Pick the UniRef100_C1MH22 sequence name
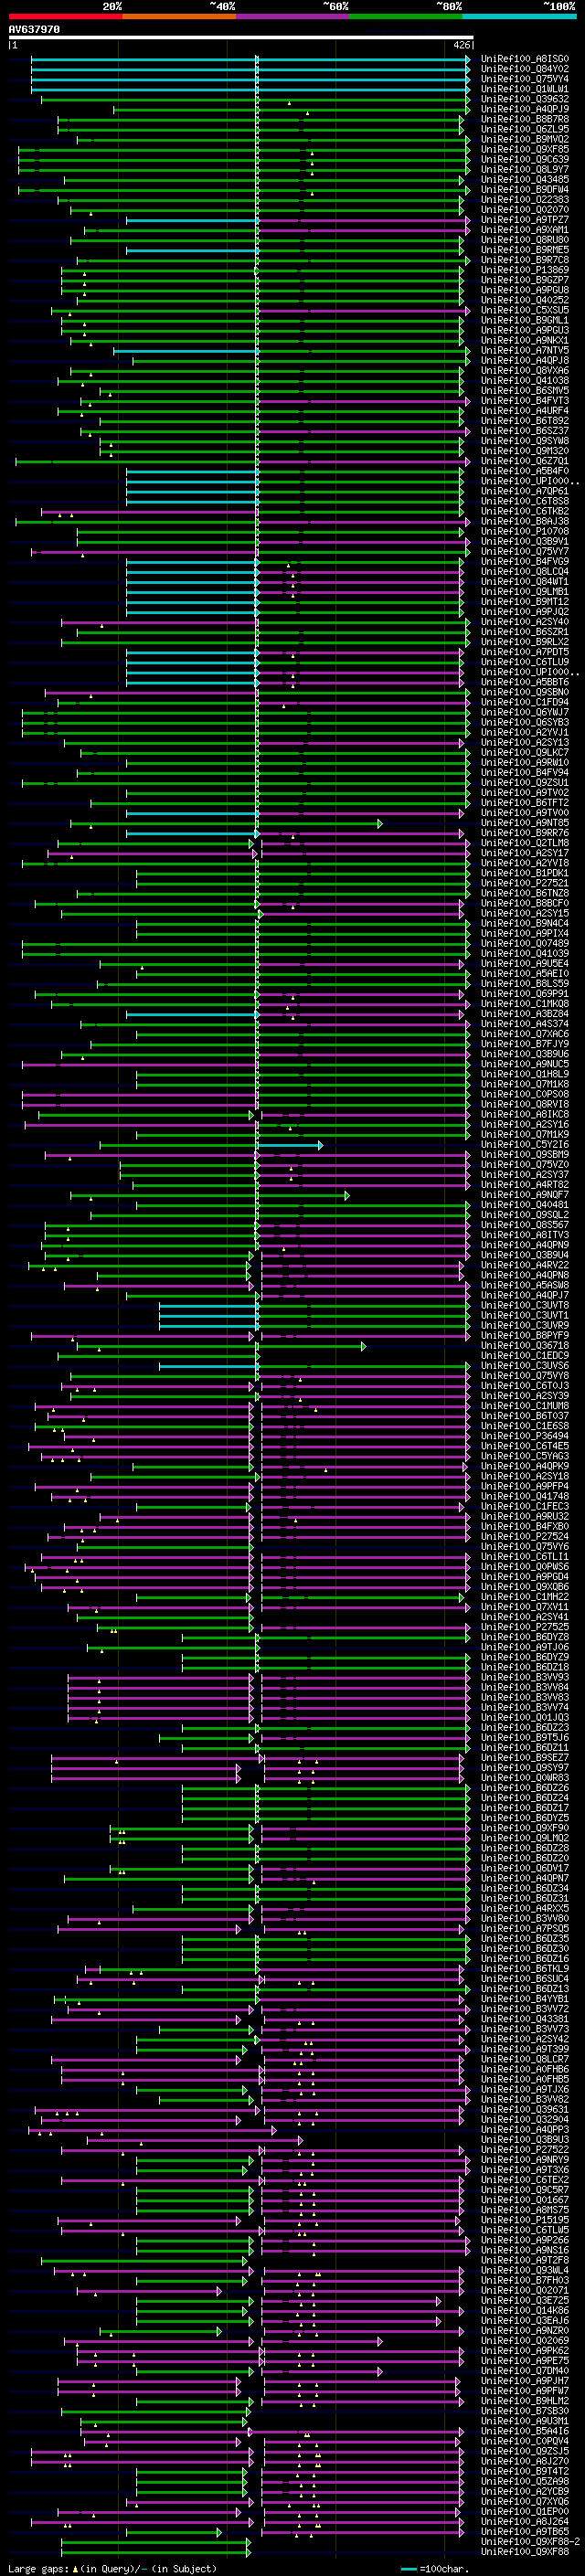The width and height of the screenshot is (585, 2576). point(525,1597)
